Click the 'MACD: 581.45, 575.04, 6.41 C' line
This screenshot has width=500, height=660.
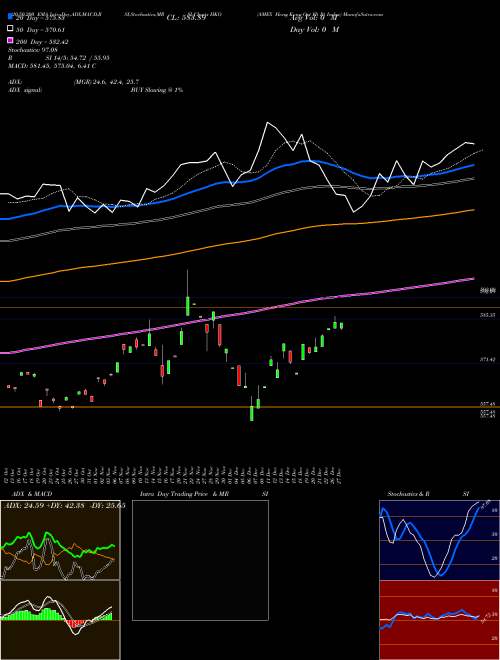pyautogui.click(x=52, y=66)
